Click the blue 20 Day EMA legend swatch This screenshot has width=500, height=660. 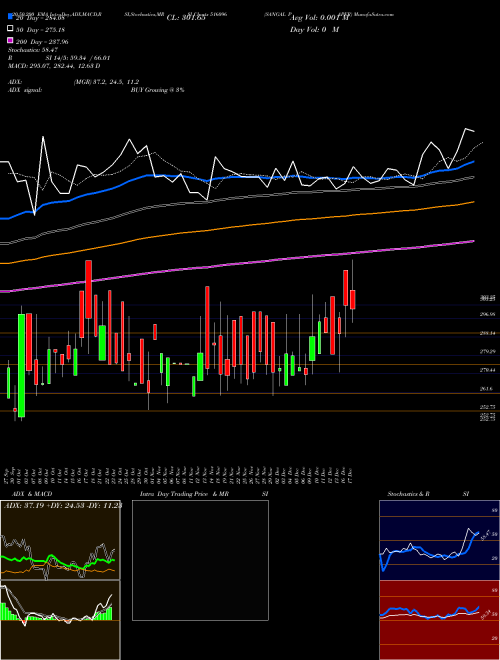tap(11, 17)
